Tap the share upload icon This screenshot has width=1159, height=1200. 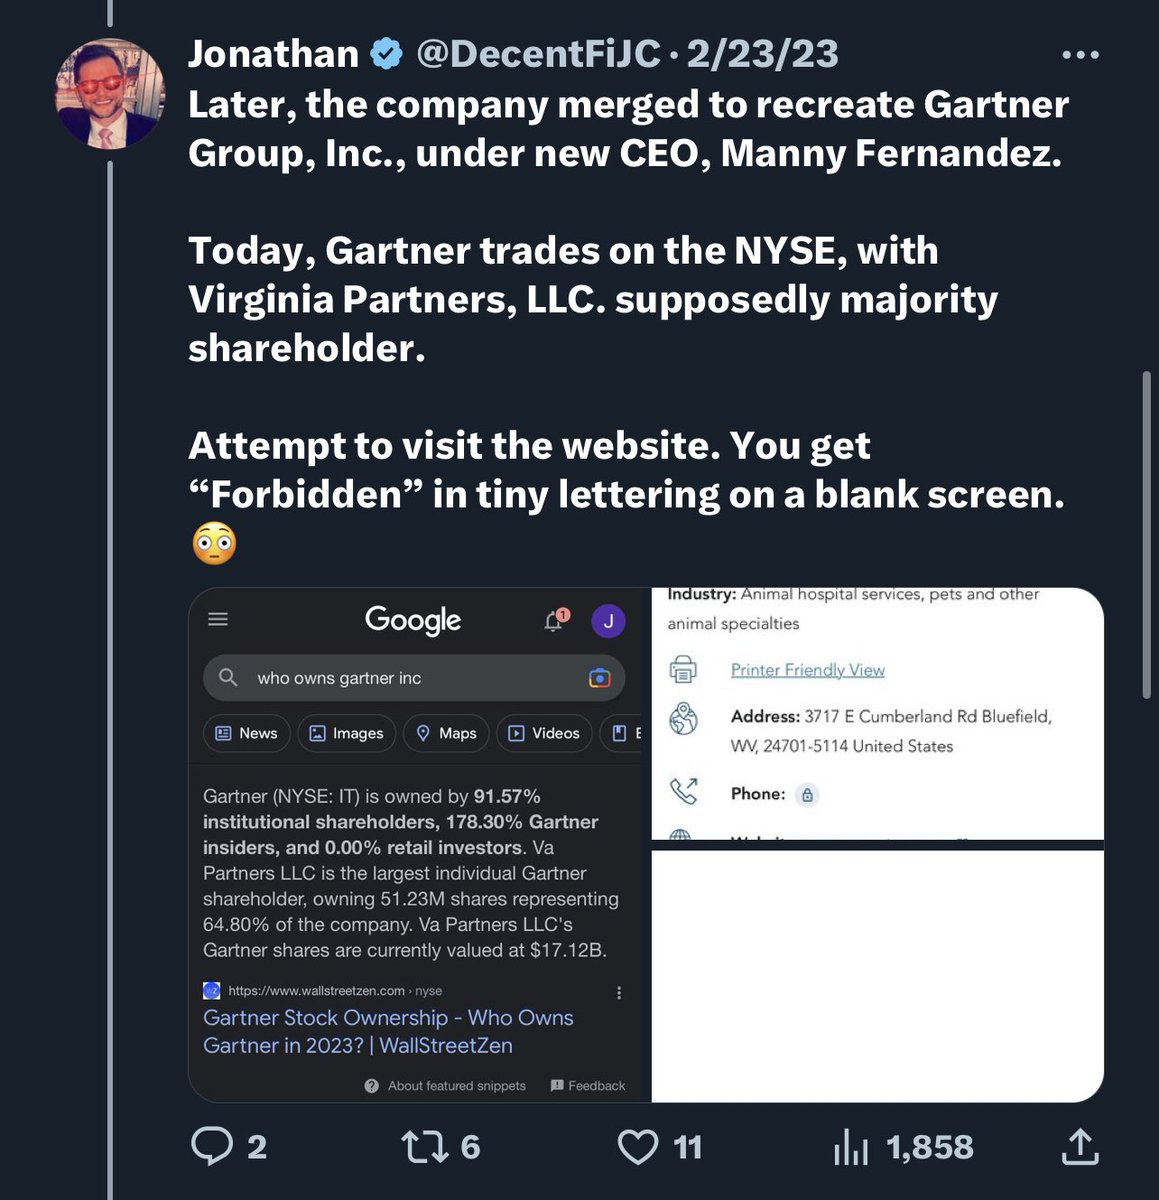coord(1079,1146)
